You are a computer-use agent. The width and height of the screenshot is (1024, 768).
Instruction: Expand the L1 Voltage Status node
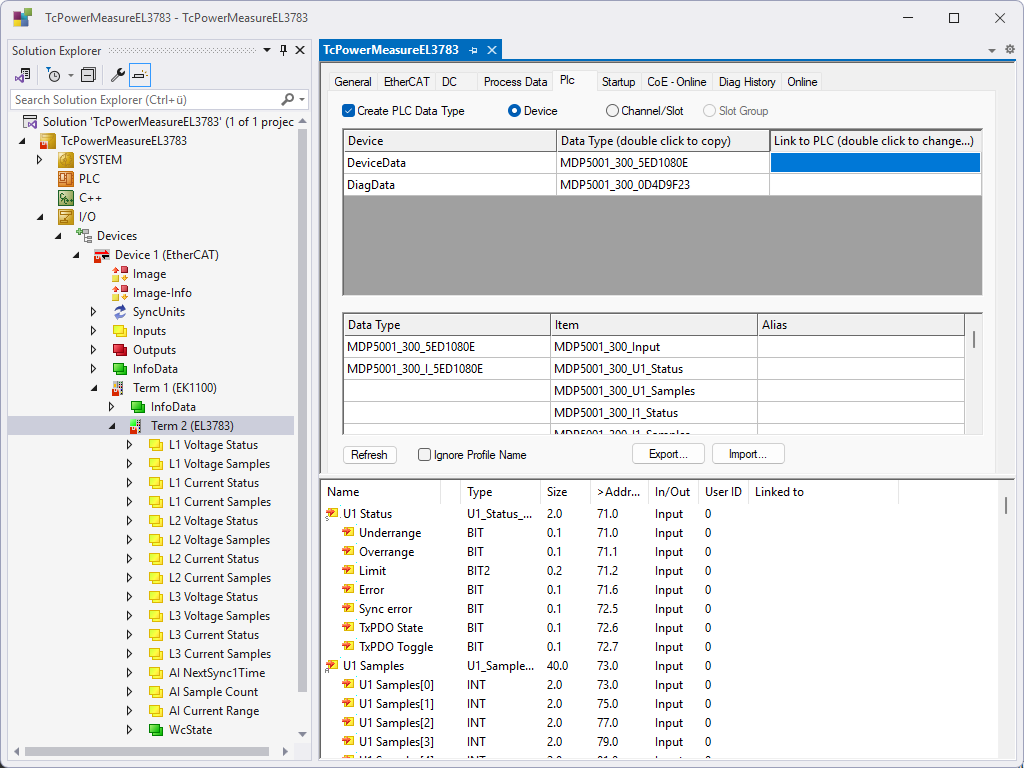tap(130, 445)
